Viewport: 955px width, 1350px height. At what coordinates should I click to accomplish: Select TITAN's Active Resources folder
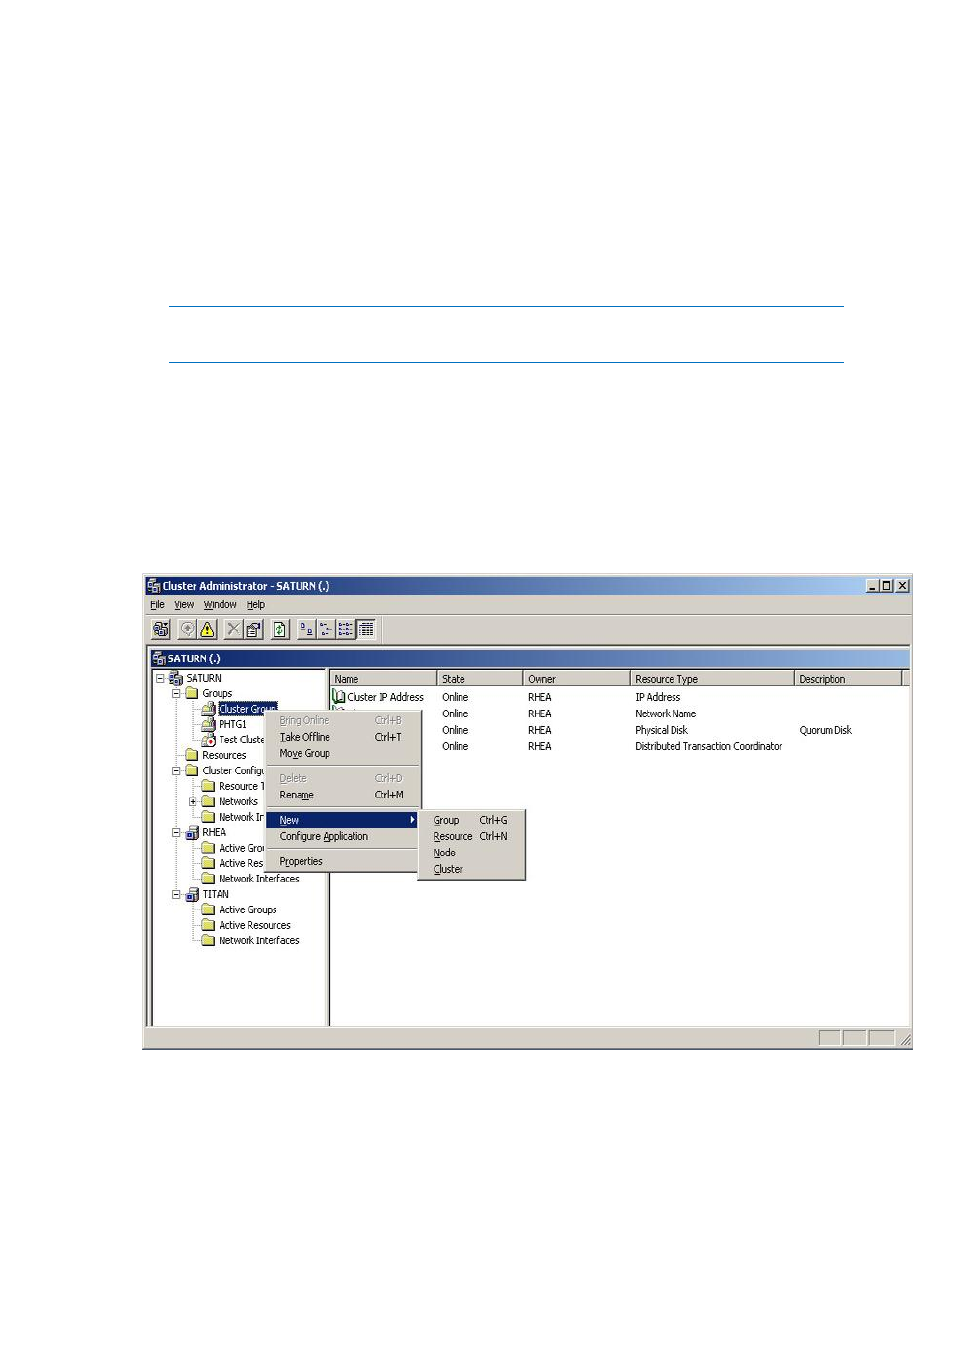pyautogui.click(x=255, y=925)
